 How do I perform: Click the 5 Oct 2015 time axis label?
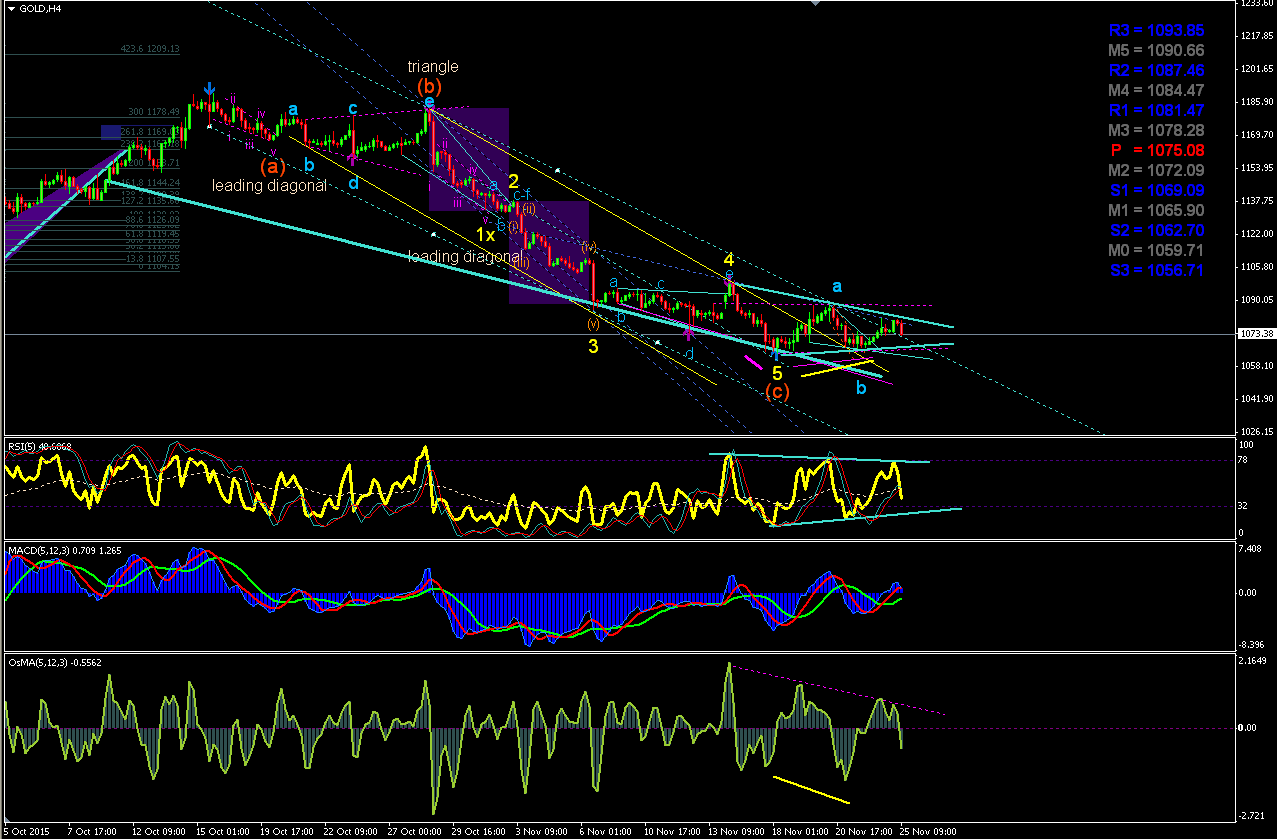(27, 832)
